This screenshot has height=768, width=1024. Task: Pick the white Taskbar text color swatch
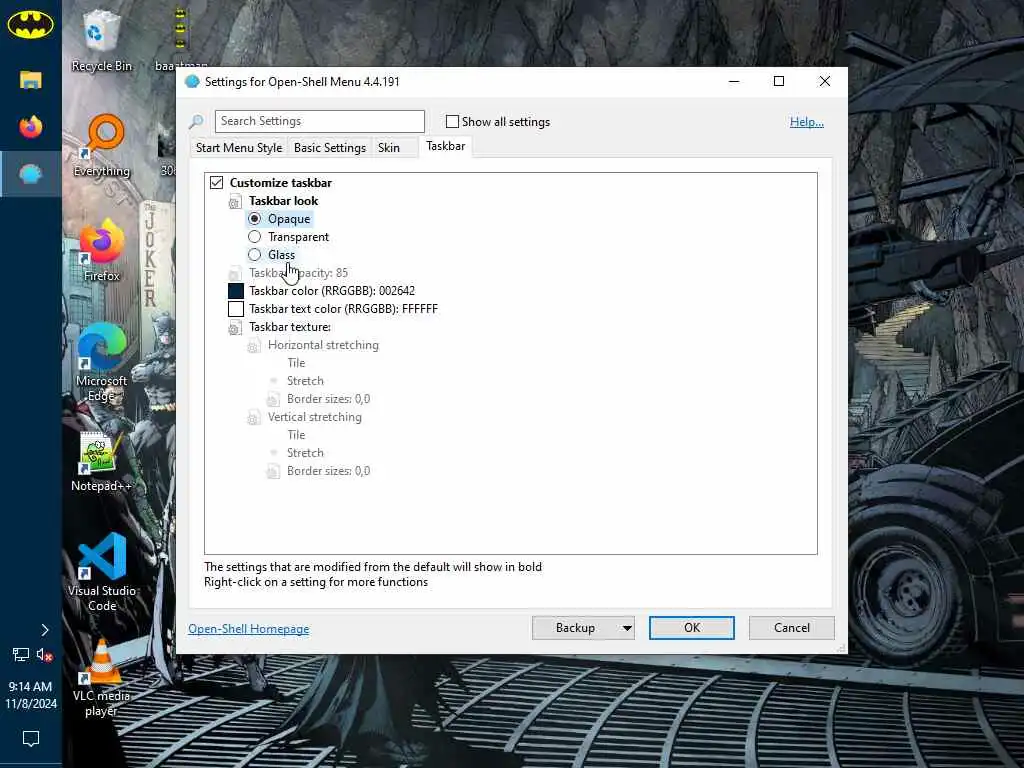click(236, 309)
